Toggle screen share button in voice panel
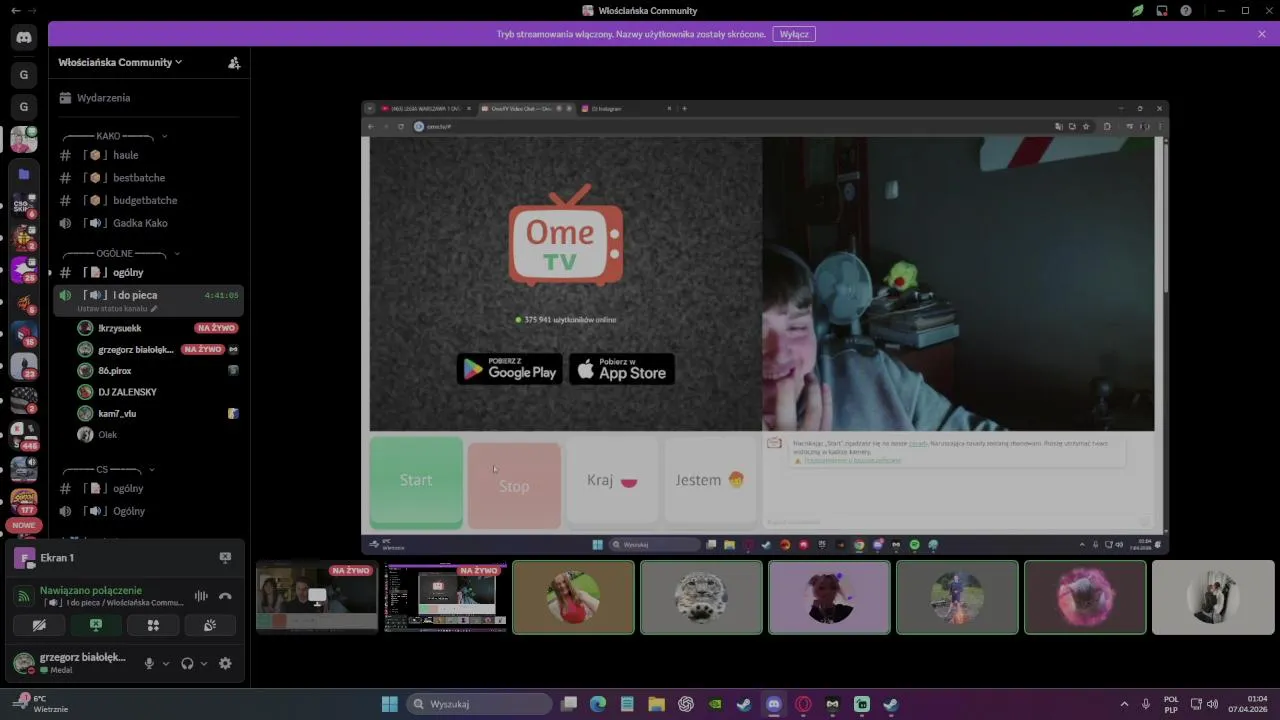Screen dimensions: 1280x720 [x=96, y=625]
